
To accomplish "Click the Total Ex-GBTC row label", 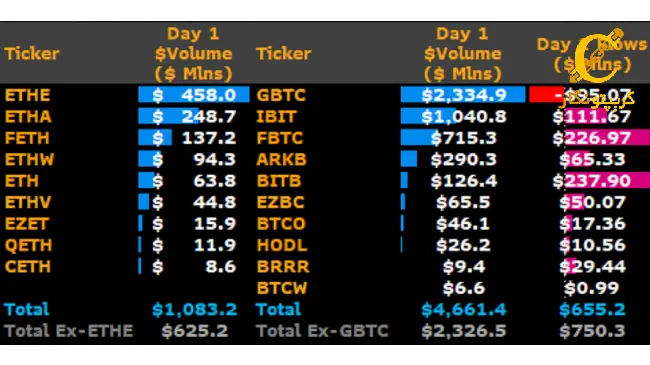I will point(323,331).
